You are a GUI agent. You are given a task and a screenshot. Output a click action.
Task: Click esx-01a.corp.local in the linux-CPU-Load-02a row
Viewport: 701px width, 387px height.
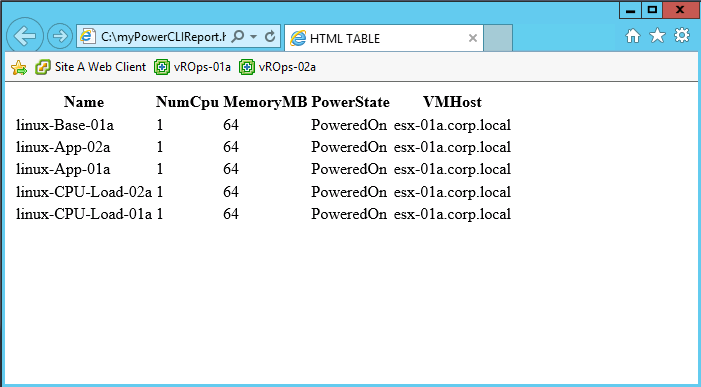[x=452, y=192]
